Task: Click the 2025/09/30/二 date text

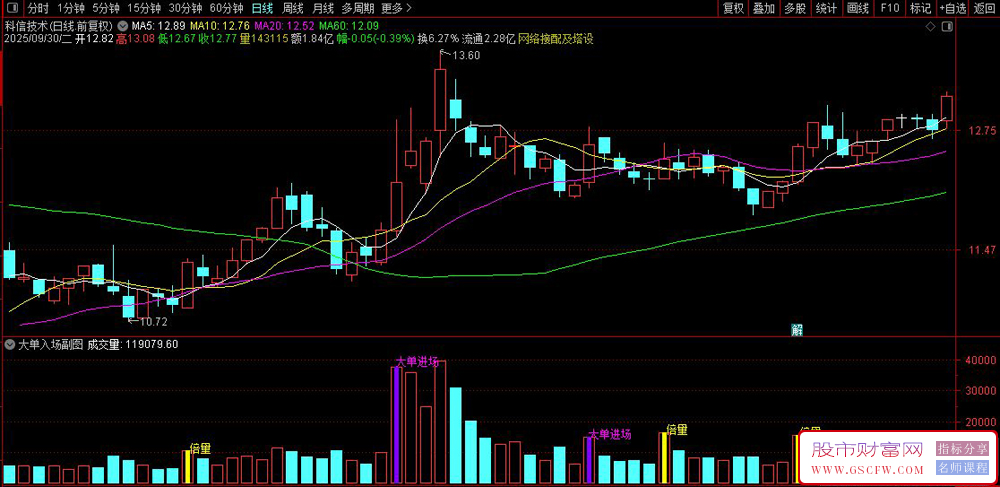Action: tap(37, 38)
